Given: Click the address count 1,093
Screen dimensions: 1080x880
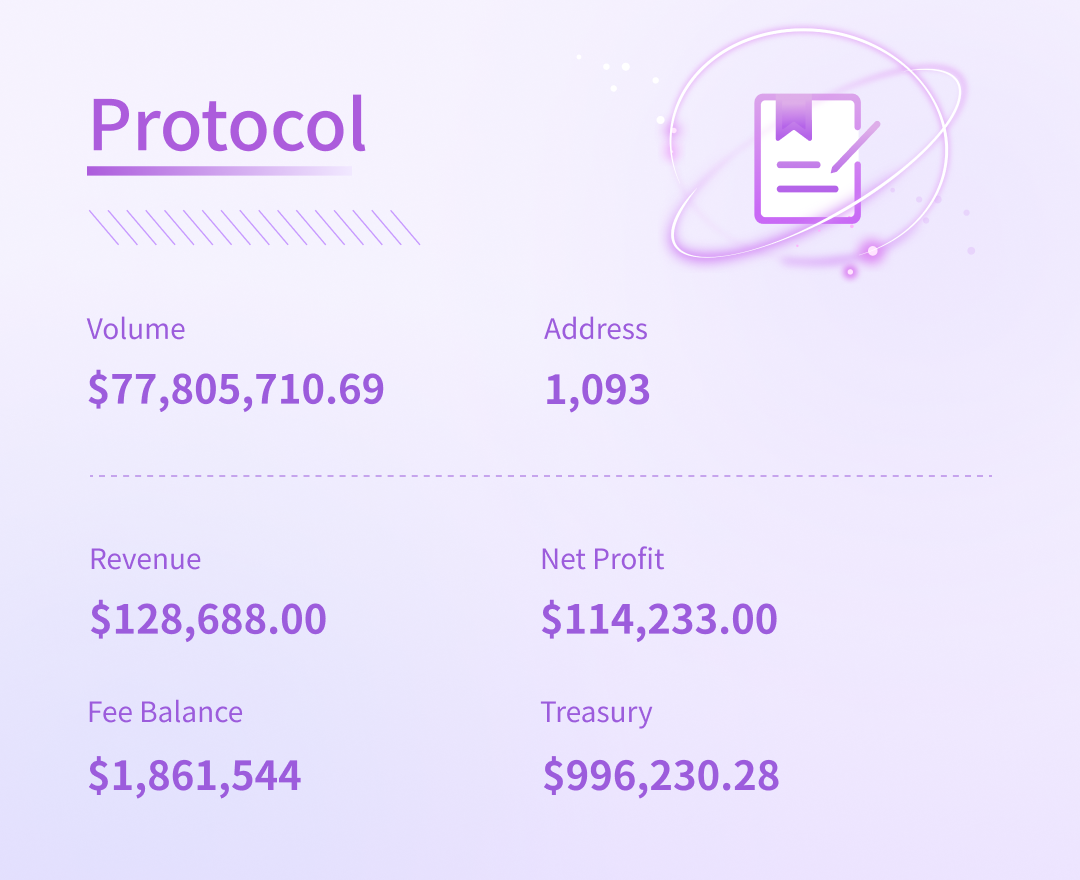Looking at the screenshot, I should click(x=597, y=390).
